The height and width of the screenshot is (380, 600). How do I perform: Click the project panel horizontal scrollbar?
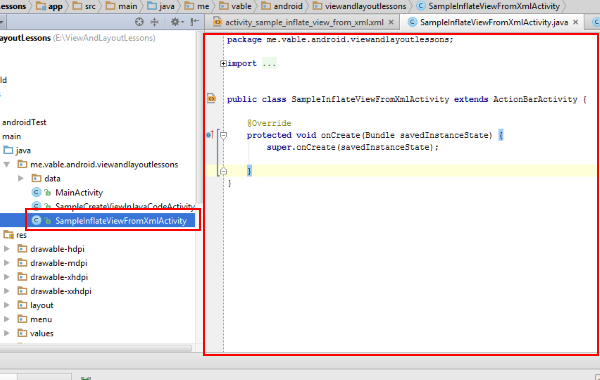tap(96, 348)
